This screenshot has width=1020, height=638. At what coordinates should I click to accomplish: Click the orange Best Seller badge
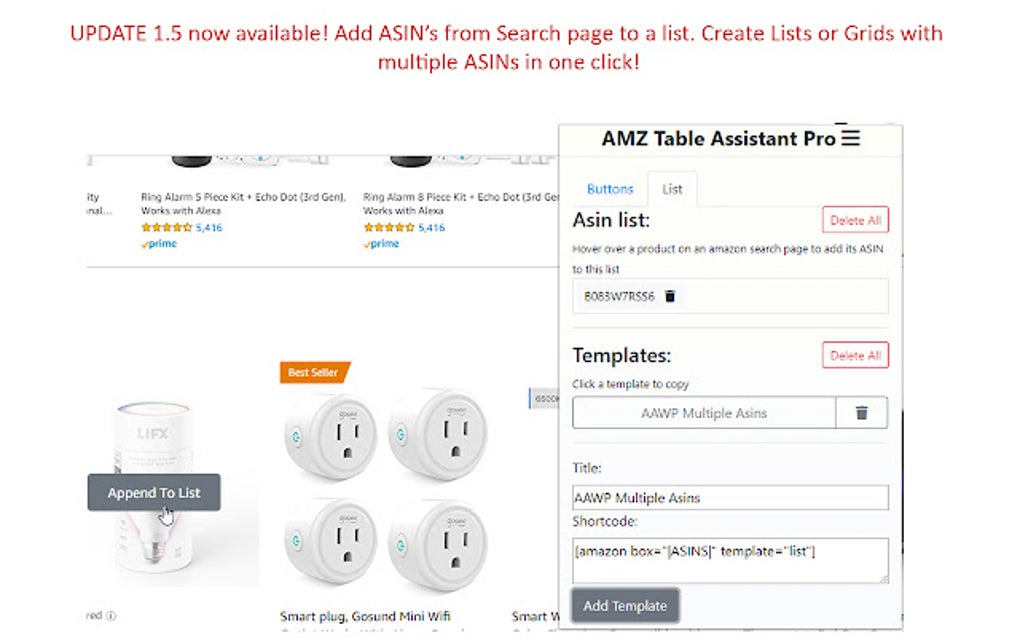pyautogui.click(x=314, y=373)
